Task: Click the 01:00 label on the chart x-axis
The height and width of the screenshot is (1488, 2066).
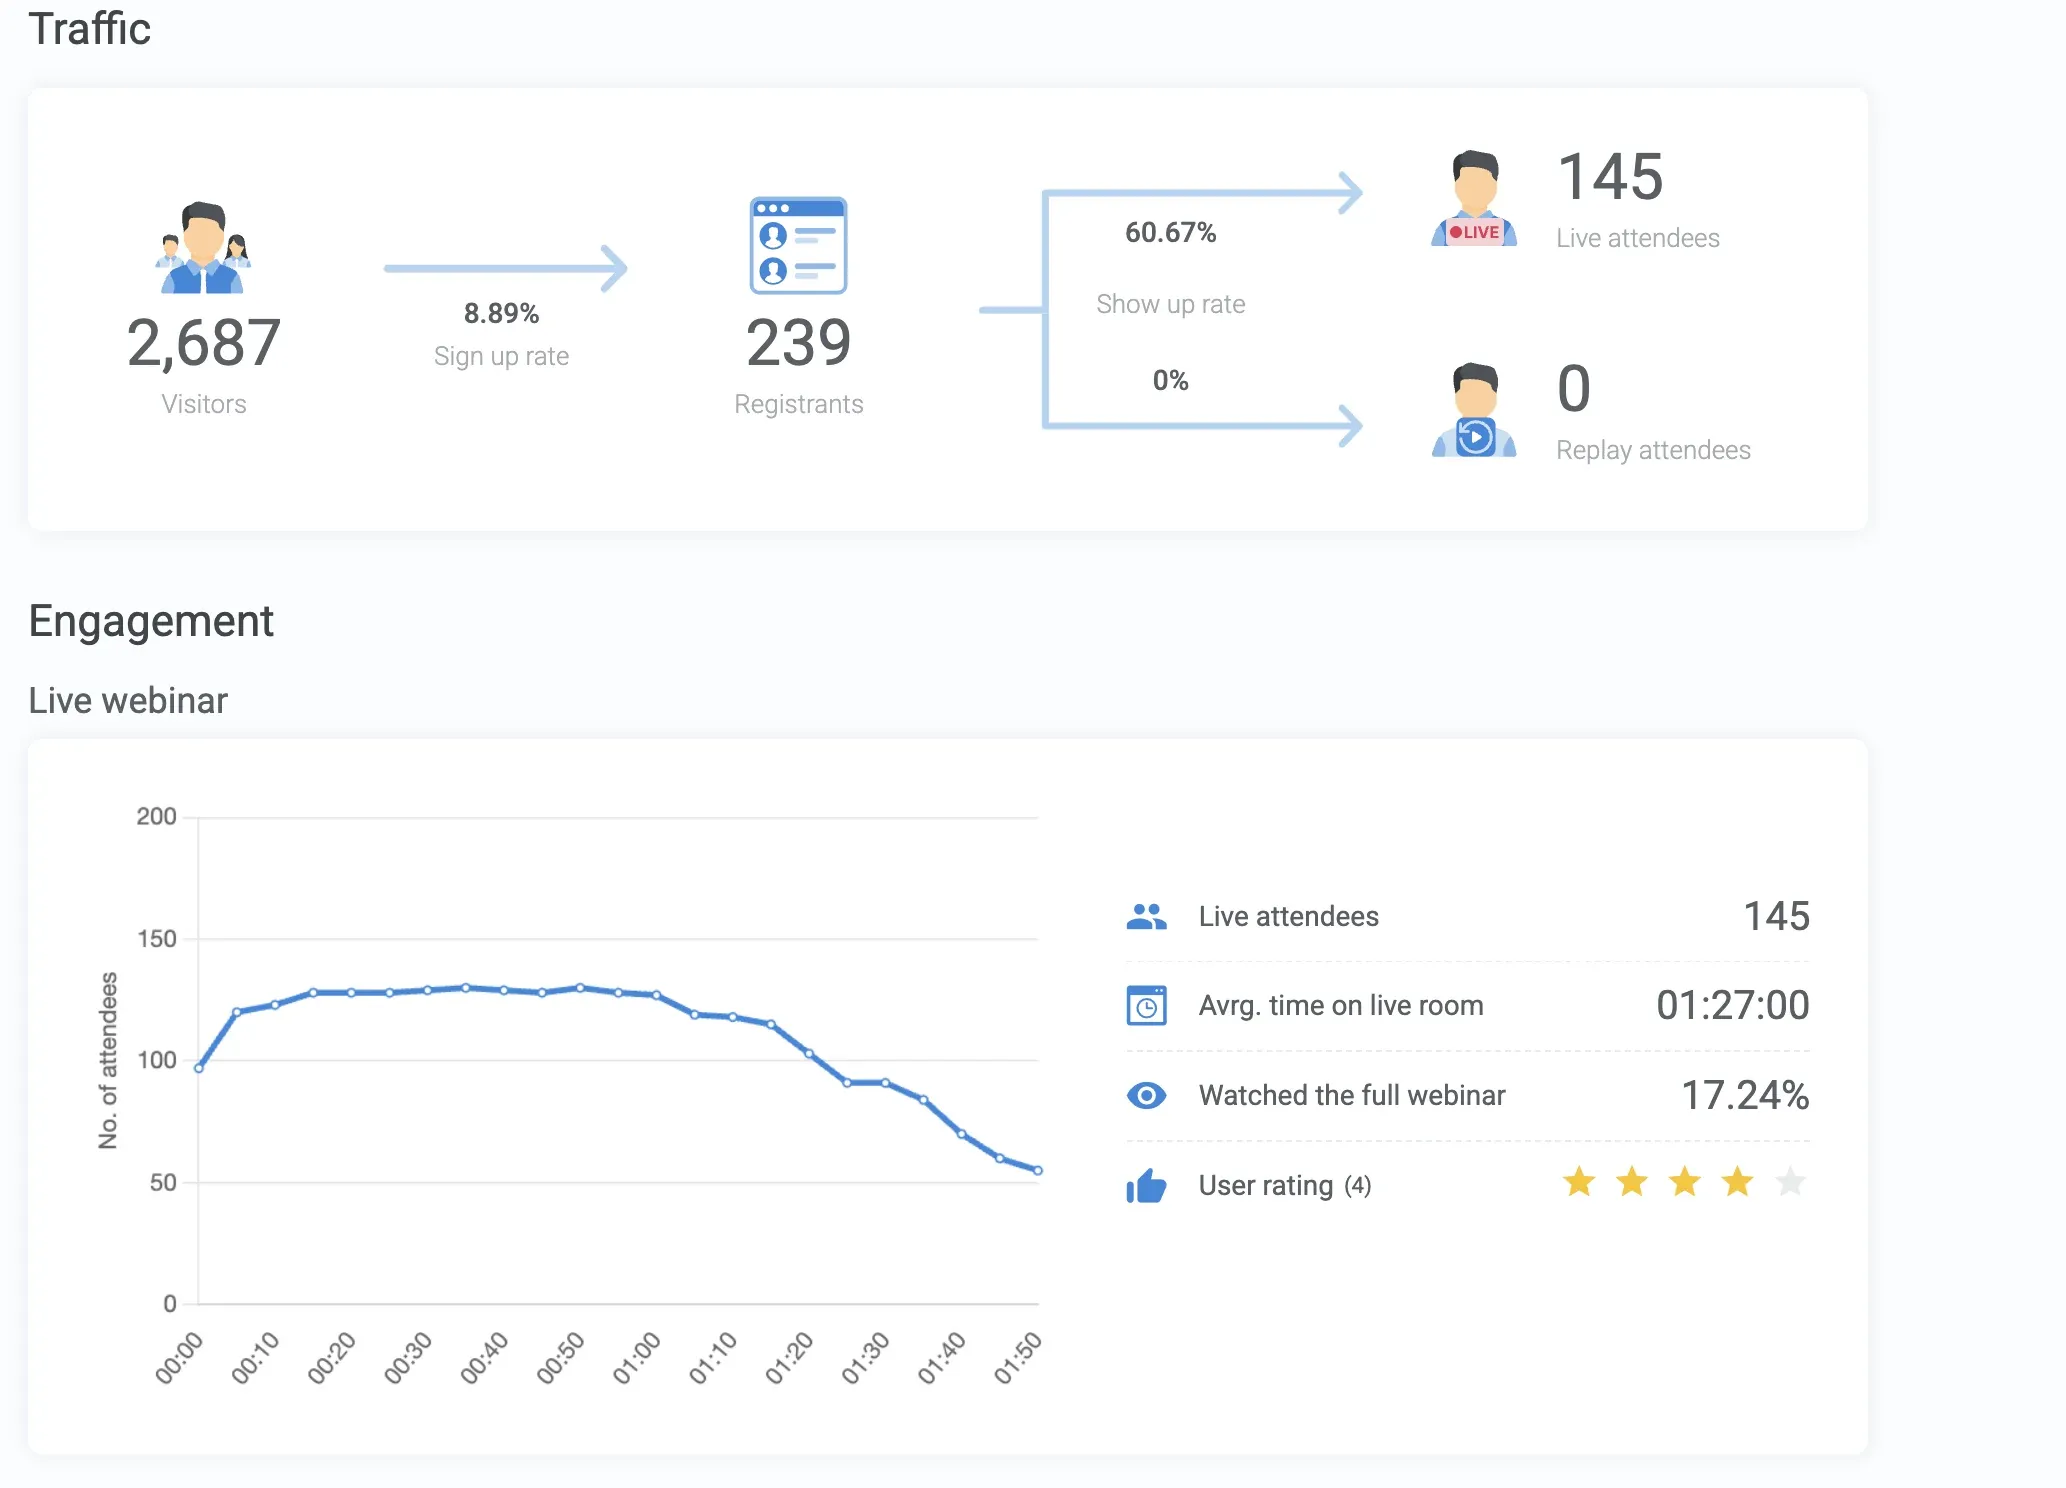Action: coord(637,1357)
